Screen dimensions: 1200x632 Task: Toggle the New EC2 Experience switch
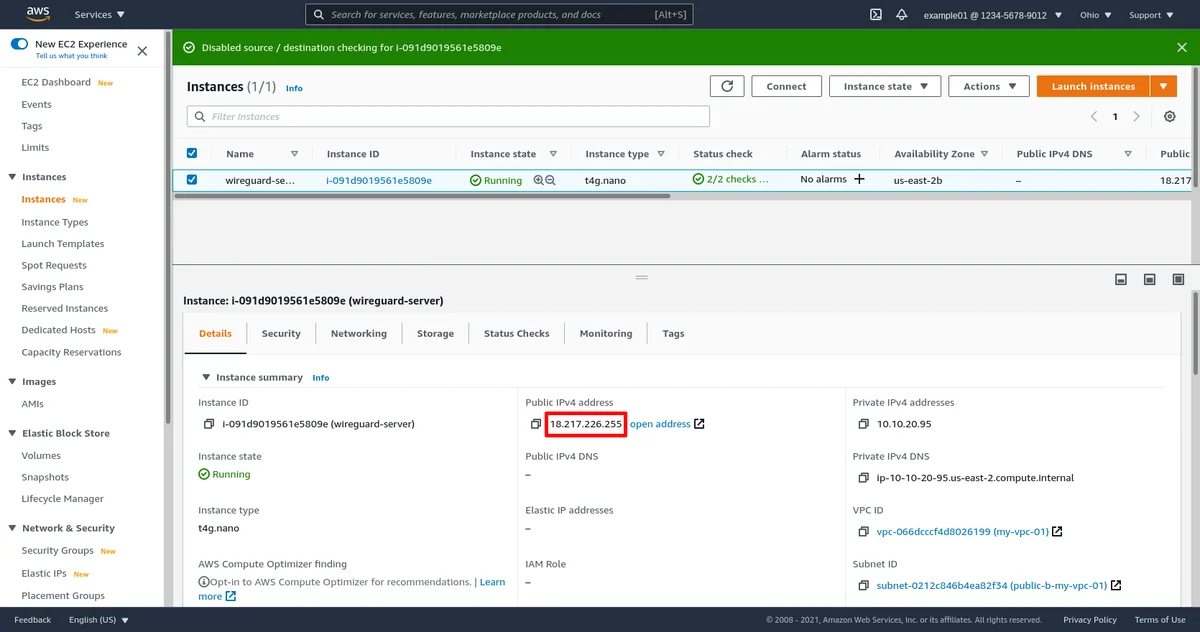(19, 44)
